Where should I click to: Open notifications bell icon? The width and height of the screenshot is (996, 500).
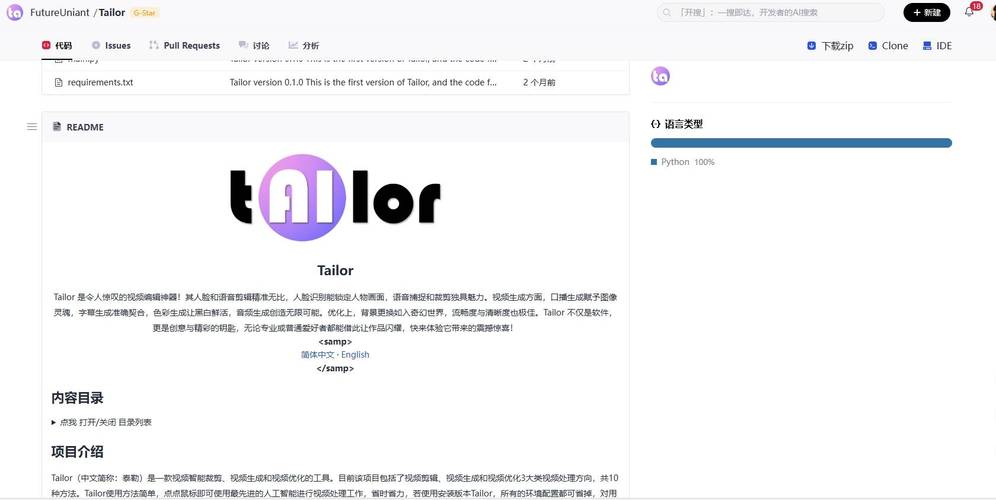pyautogui.click(x=969, y=12)
